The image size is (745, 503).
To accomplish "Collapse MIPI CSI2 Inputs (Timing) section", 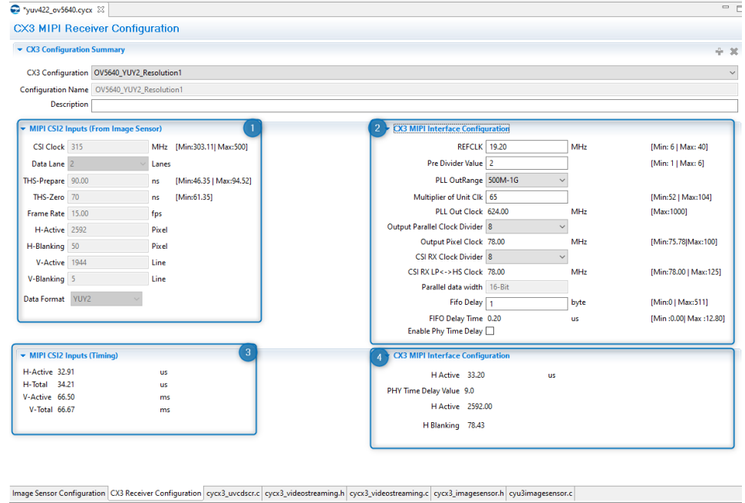I will [23, 354].
